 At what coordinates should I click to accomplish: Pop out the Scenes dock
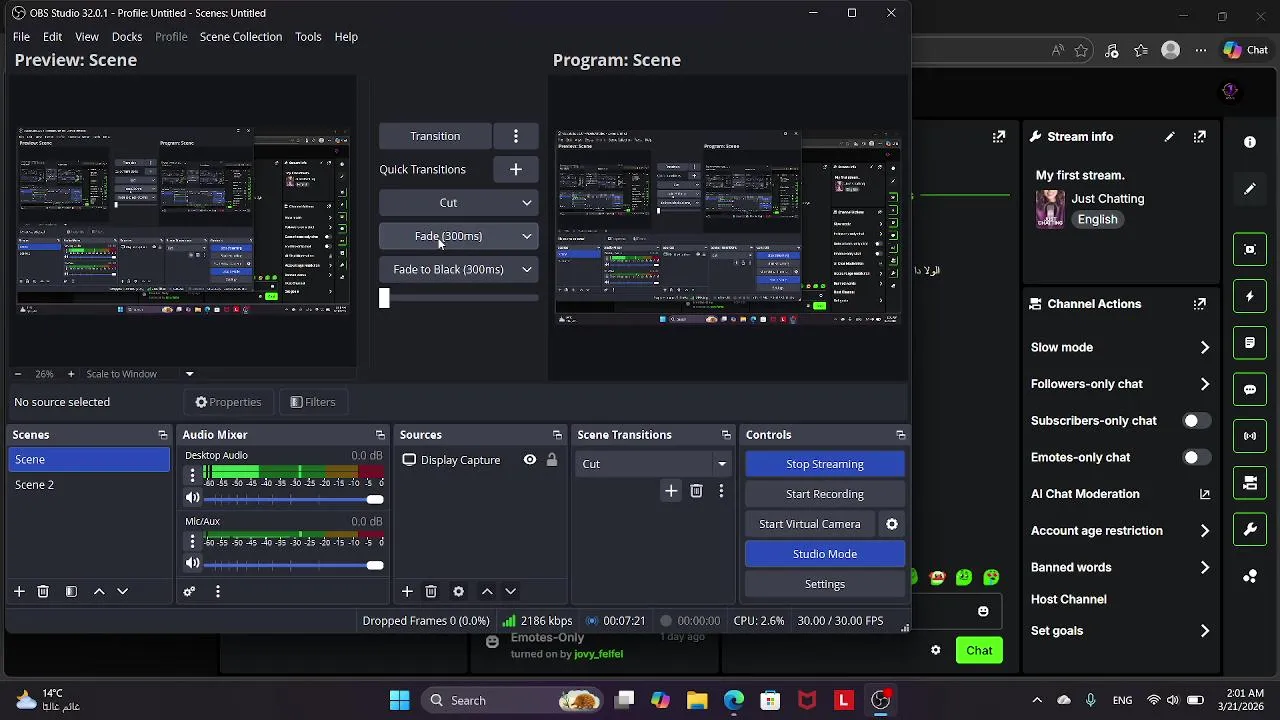tap(163, 435)
